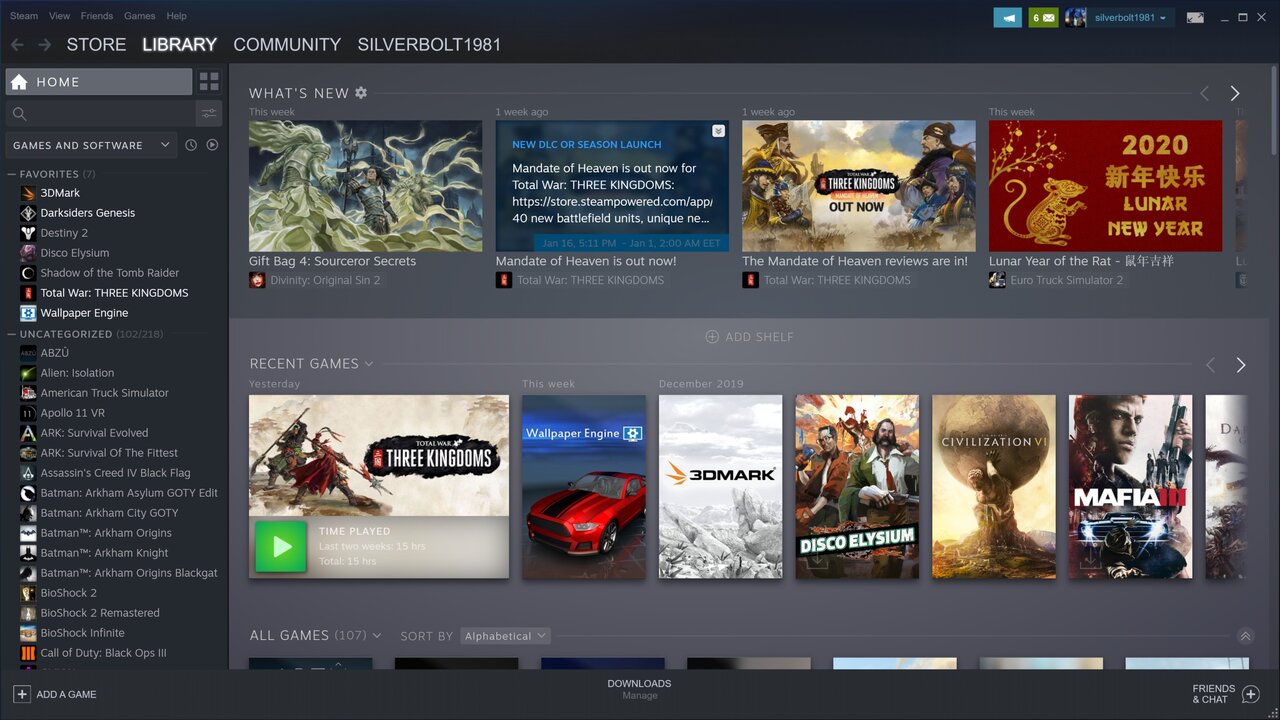Open the Games and Software dropdown
The width and height of the screenshot is (1280, 720).
click(91, 145)
